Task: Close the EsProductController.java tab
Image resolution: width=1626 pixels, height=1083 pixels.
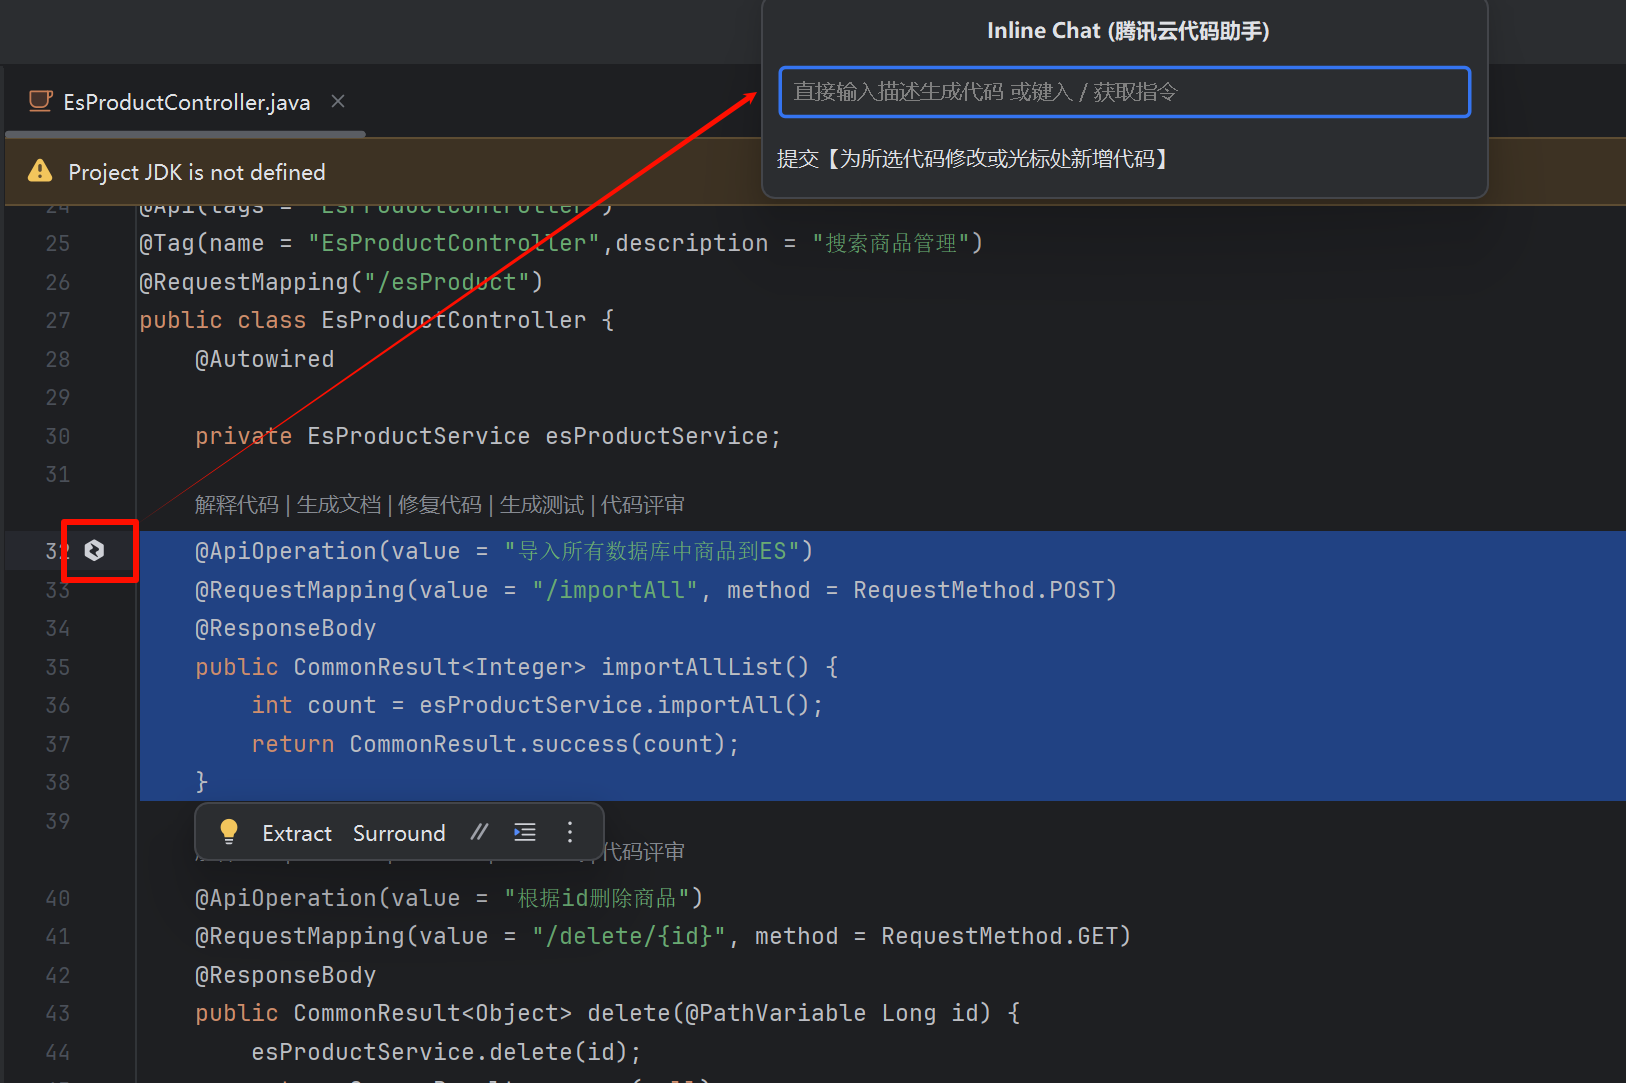Action: point(338,101)
